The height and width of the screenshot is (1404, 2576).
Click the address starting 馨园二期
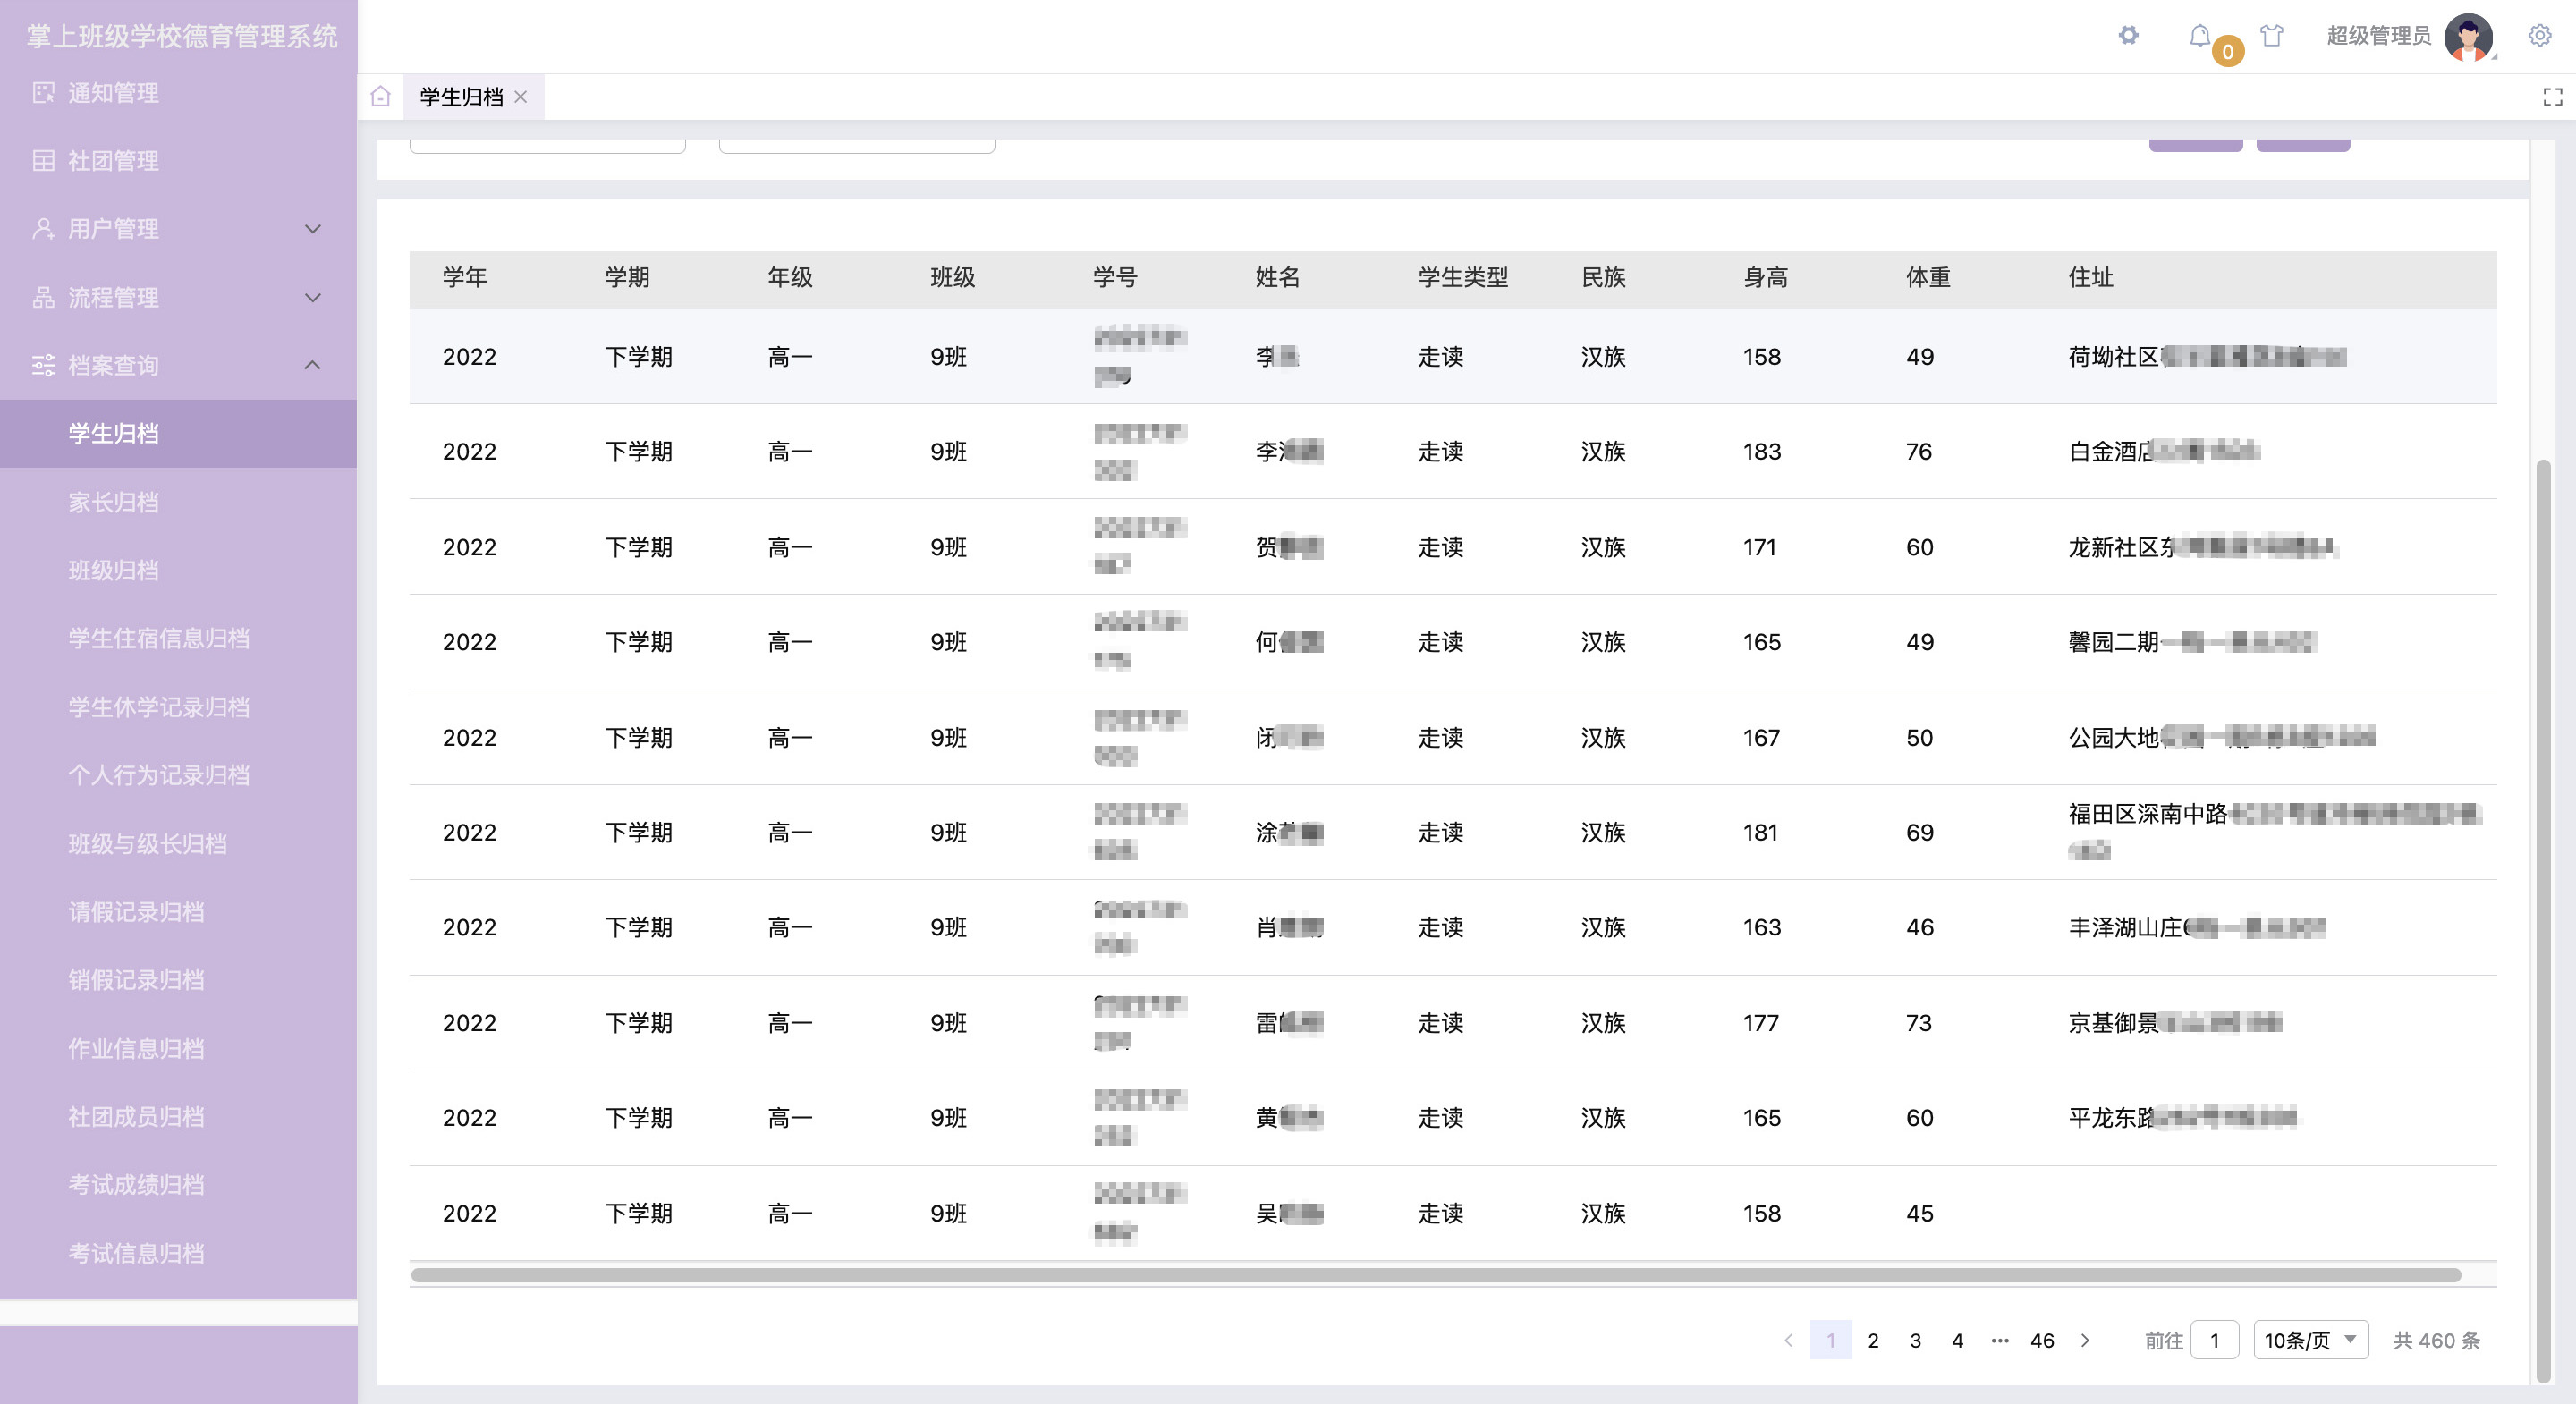click(2191, 642)
